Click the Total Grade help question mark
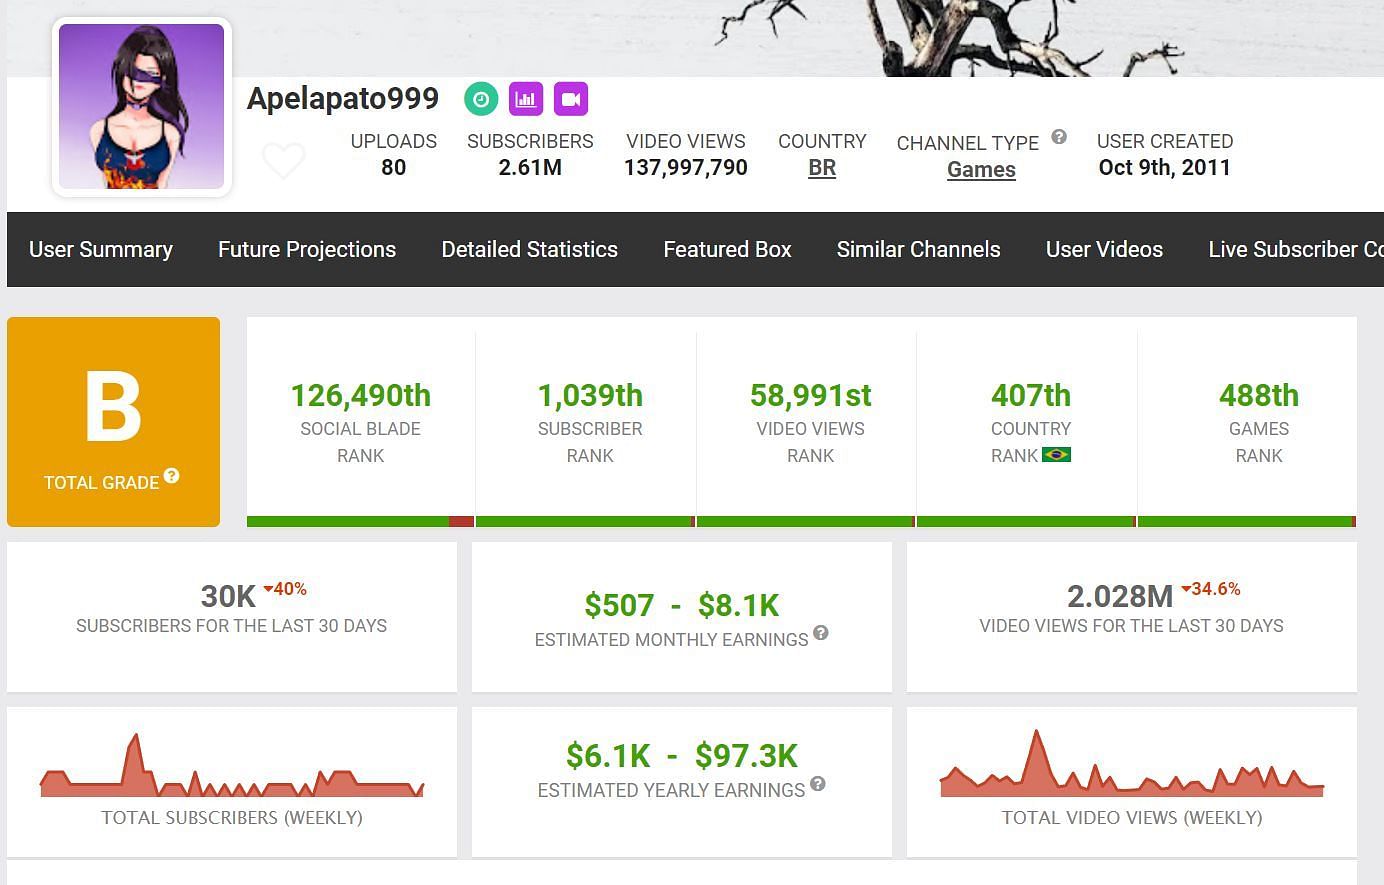This screenshot has height=885, width=1384. point(172,476)
